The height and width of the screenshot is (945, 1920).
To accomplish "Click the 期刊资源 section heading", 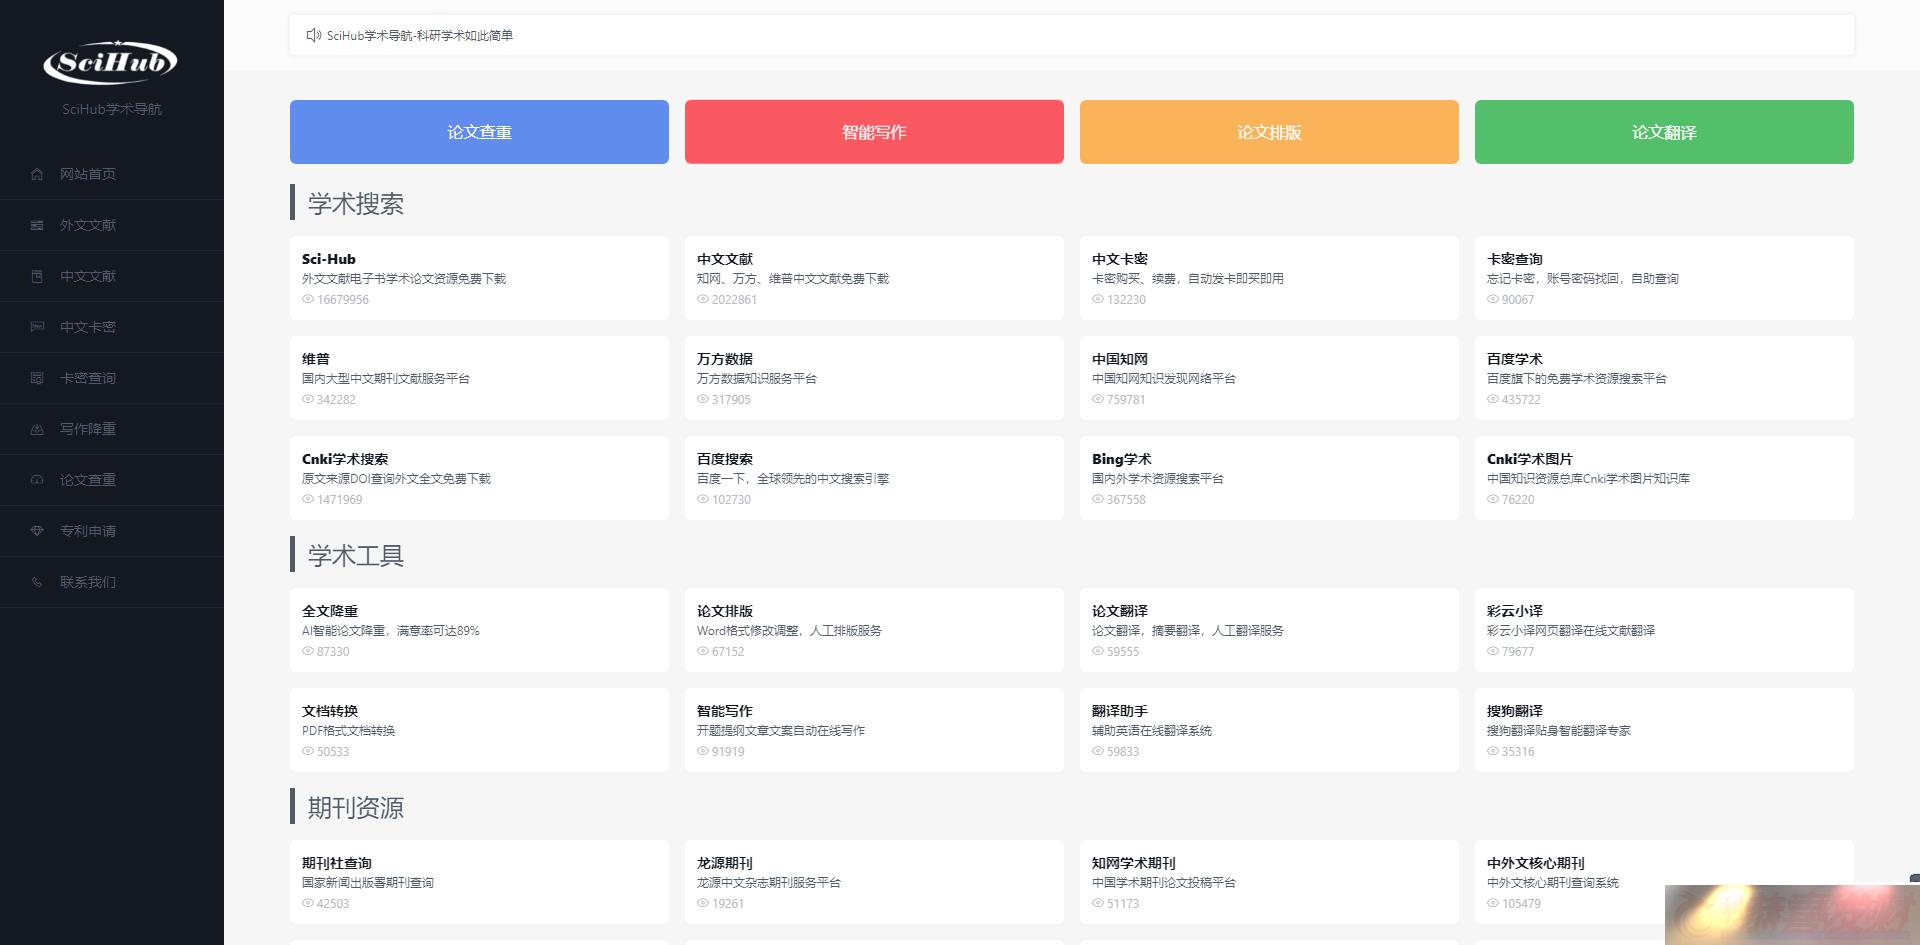I will 356,808.
